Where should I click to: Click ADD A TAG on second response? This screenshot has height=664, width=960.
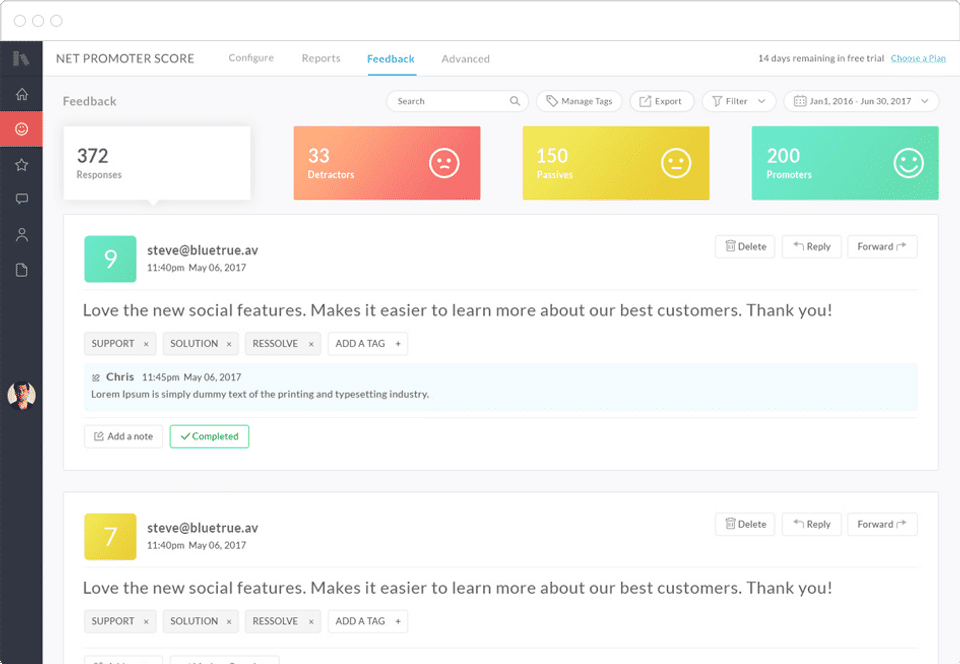point(367,621)
